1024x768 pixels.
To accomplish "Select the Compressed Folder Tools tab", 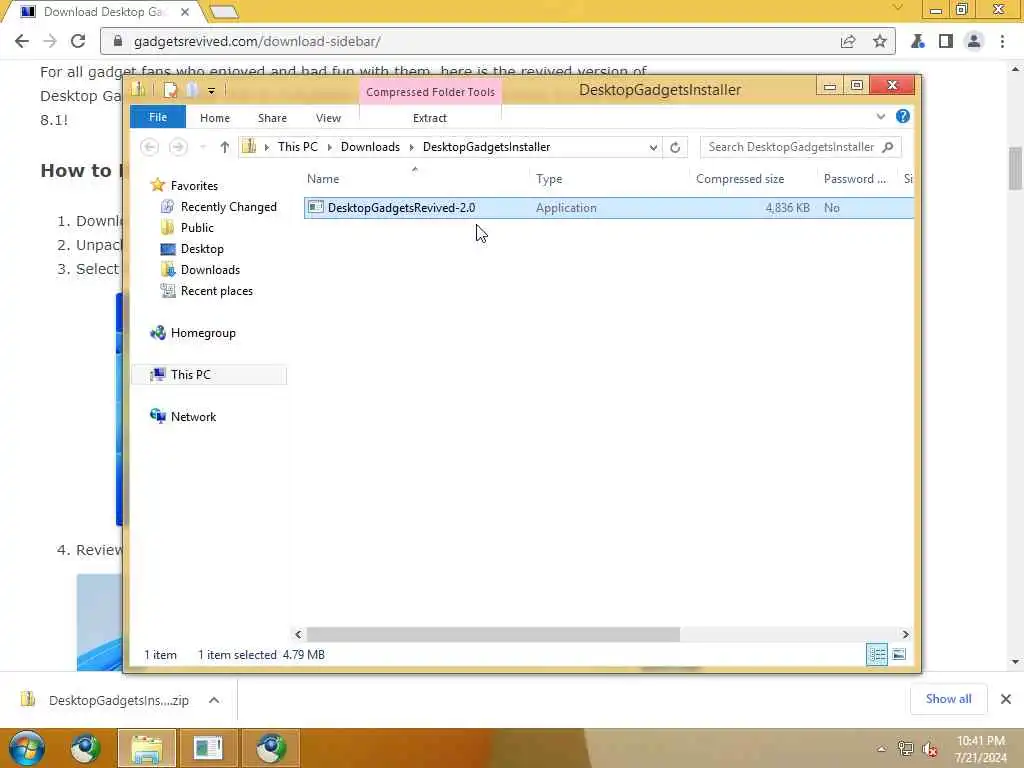I will 430,92.
